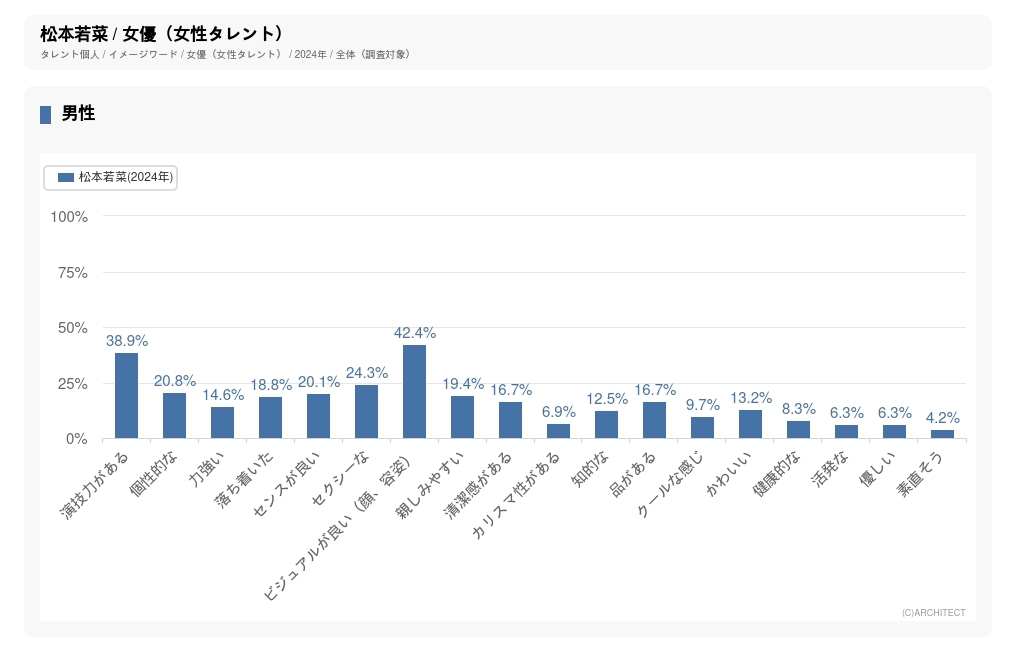Click the (C)ARCHITECT credit text
The width and height of the screenshot is (1024, 653).
[x=933, y=612]
